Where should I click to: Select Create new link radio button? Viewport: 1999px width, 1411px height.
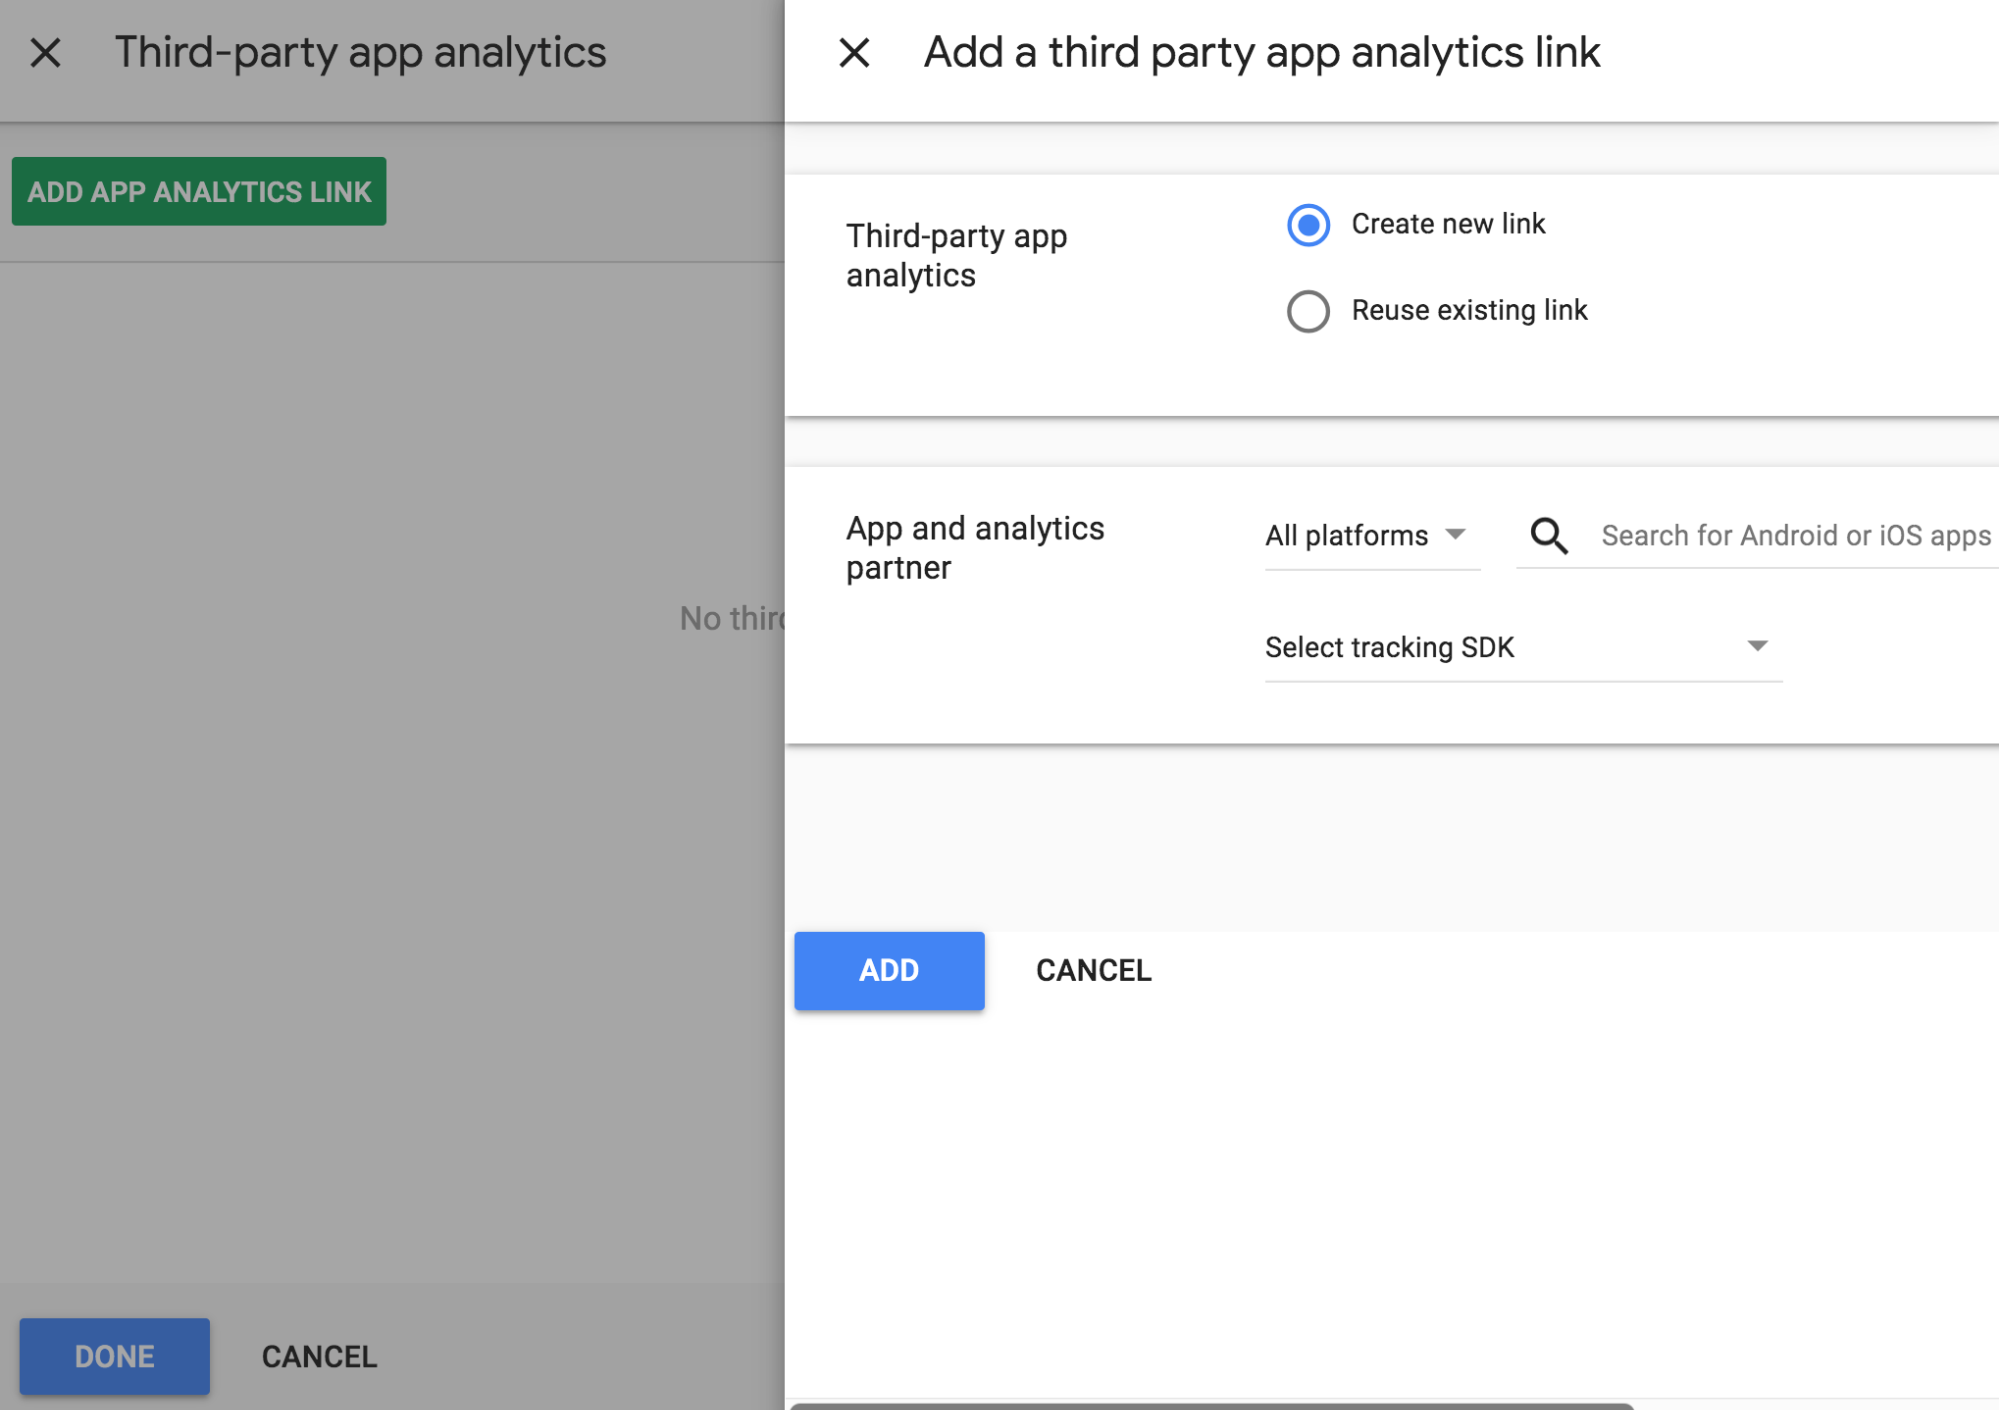coord(1308,224)
